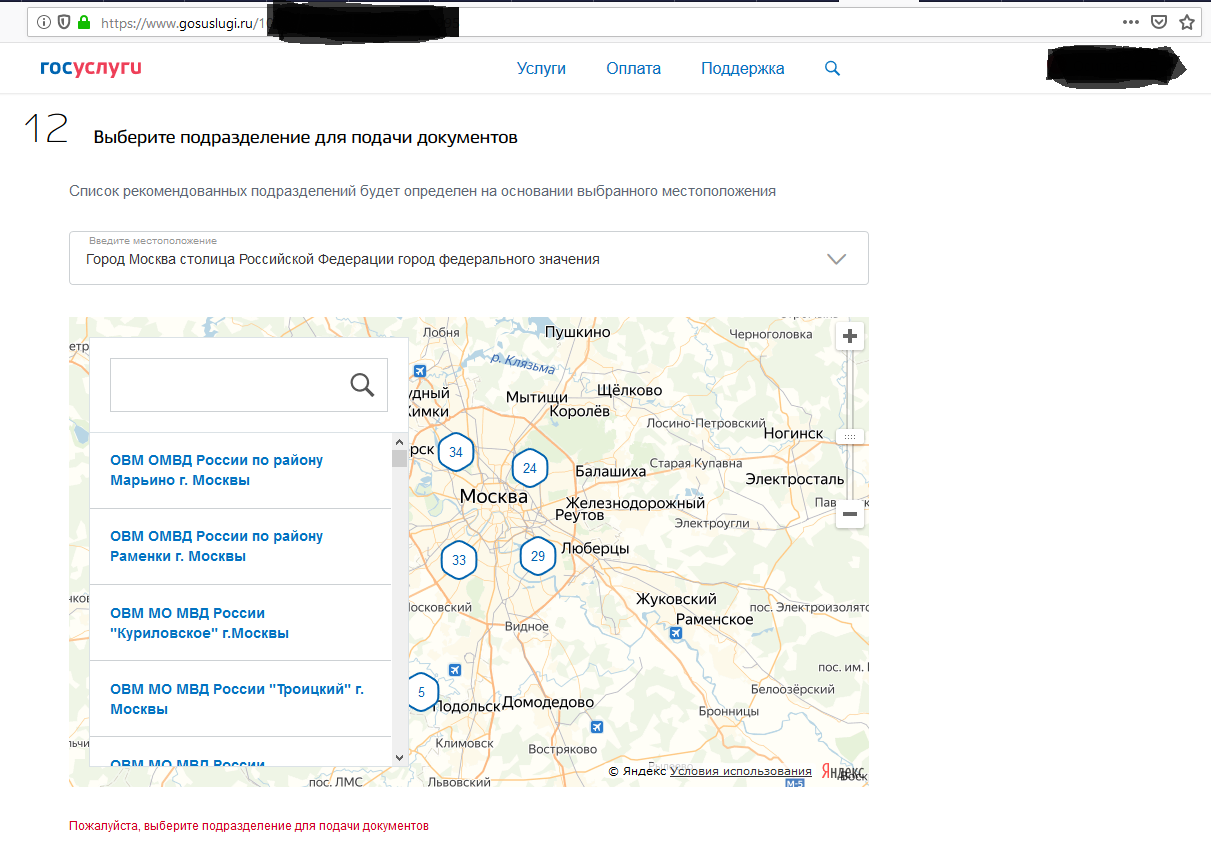Open the Gosuslugi logo home link

point(90,68)
